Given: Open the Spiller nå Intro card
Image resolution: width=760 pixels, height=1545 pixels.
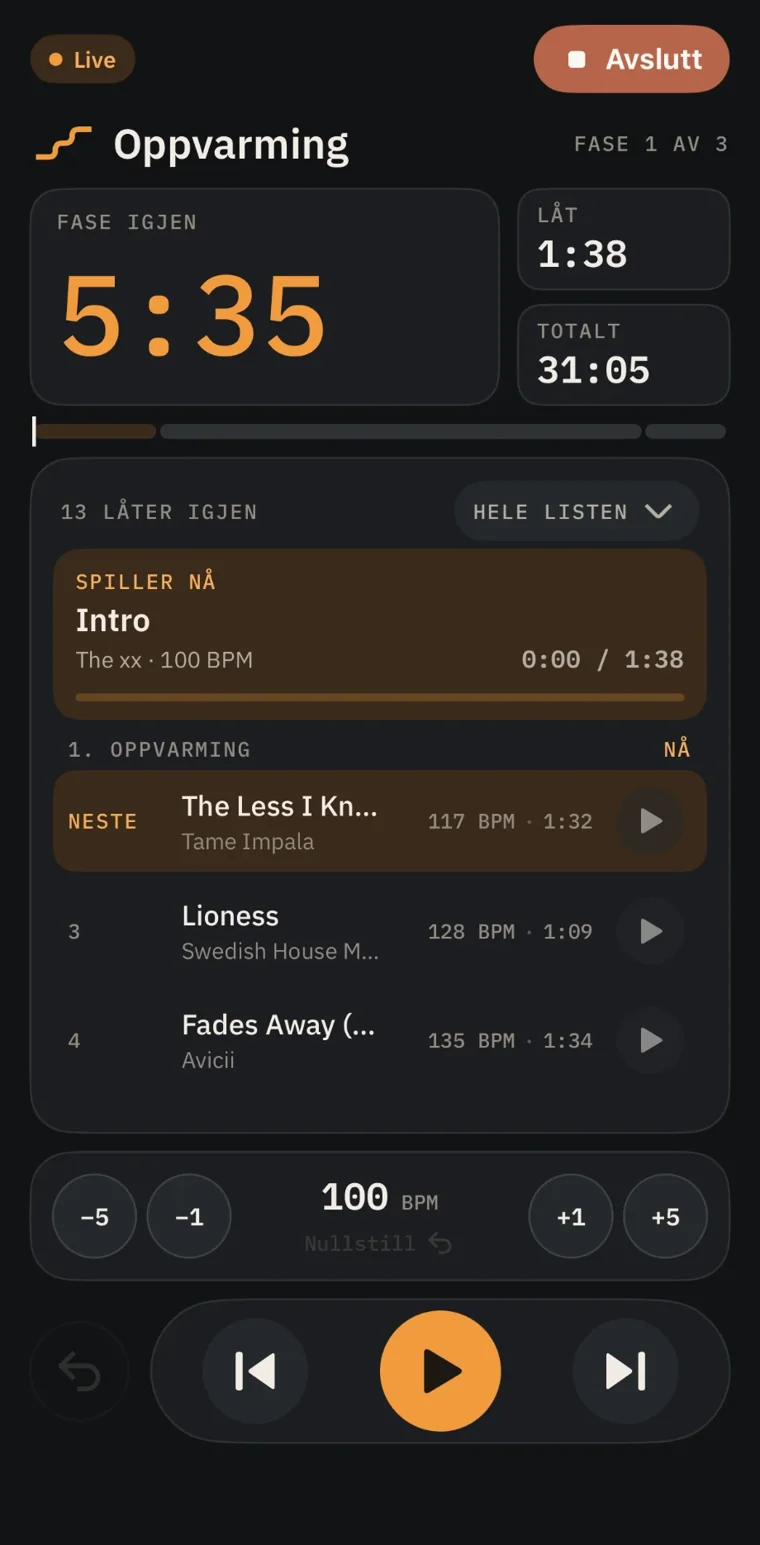Looking at the screenshot, I should (380, 634).
